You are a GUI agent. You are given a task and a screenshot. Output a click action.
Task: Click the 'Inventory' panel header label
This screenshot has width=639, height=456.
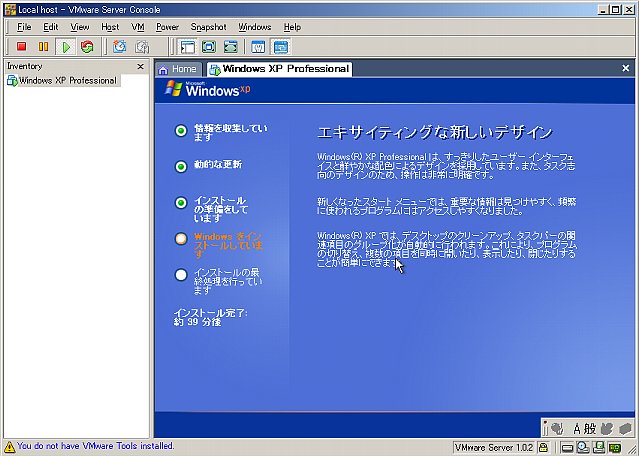click(x=24, y=66)
